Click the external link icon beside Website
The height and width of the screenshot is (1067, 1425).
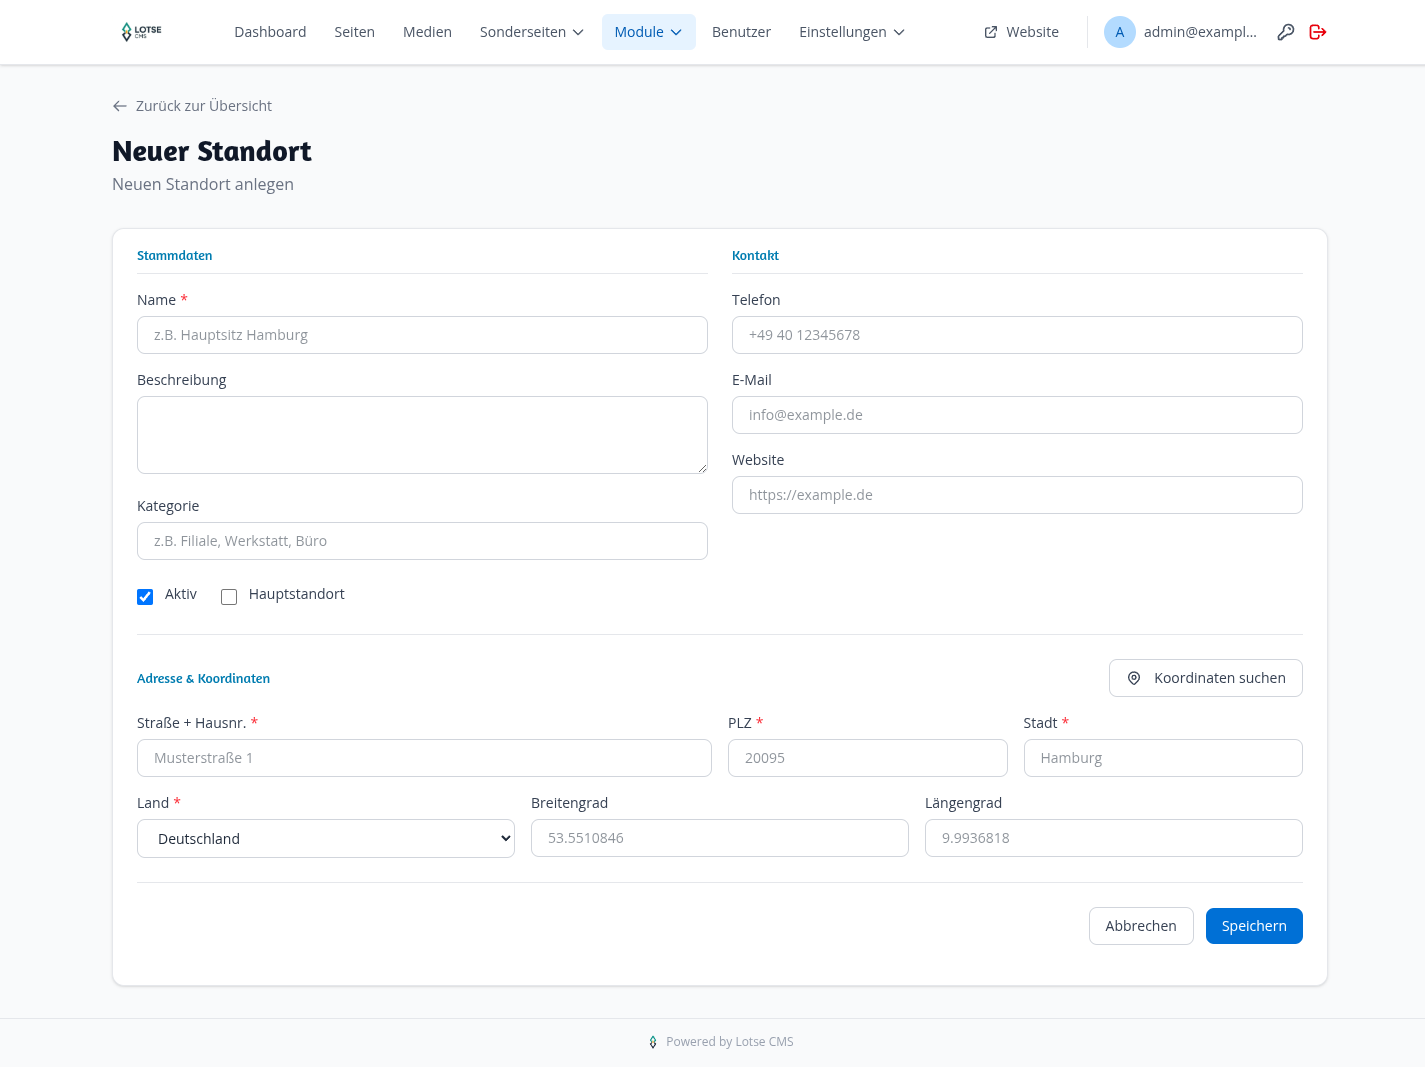[991, 32]
